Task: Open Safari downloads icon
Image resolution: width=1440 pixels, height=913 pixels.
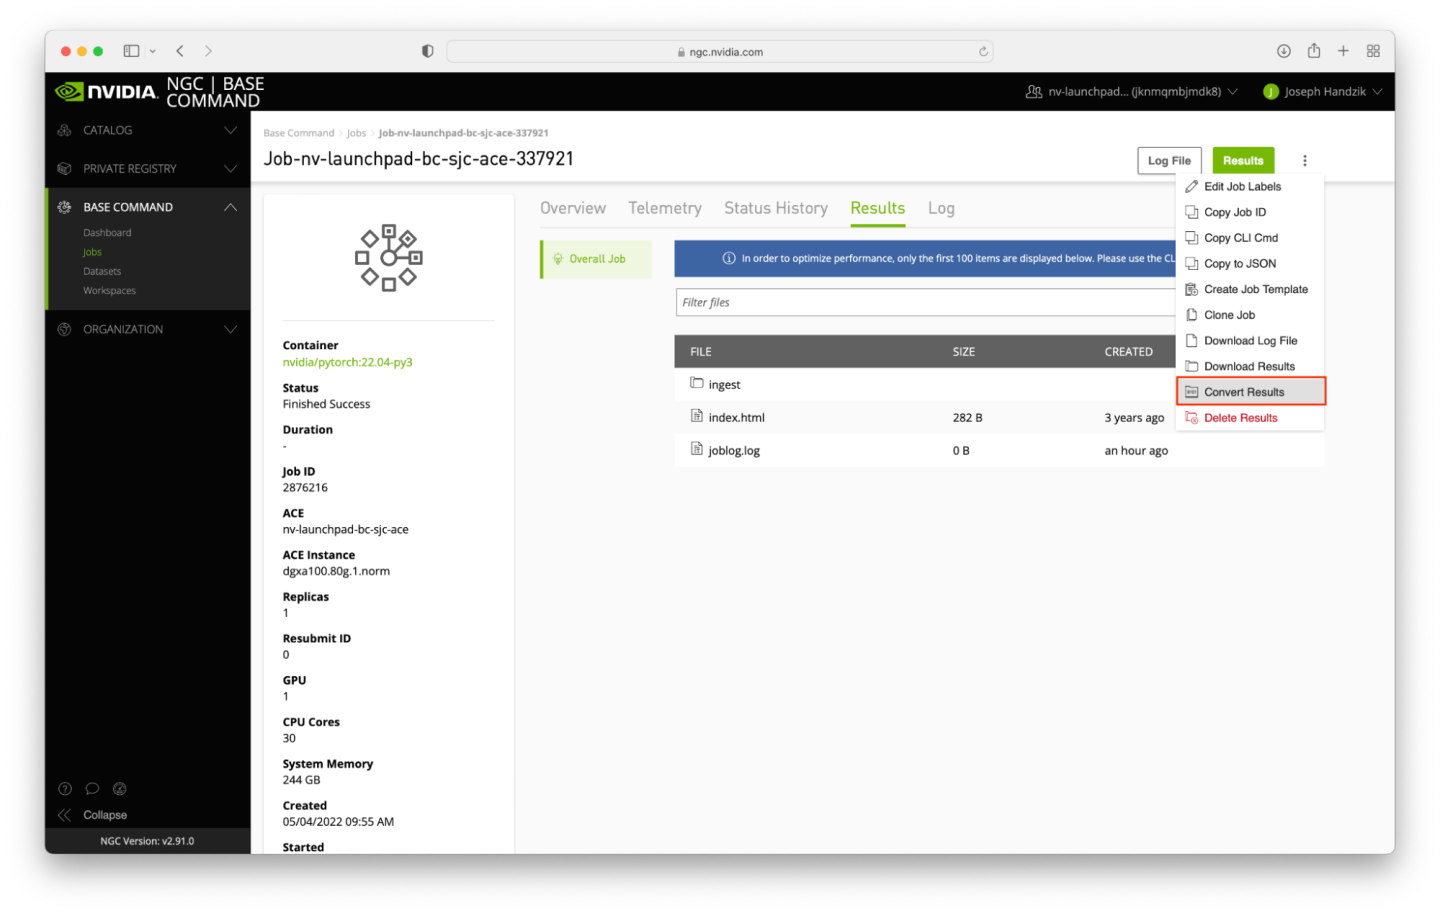Action: [x=1283, y=51]
